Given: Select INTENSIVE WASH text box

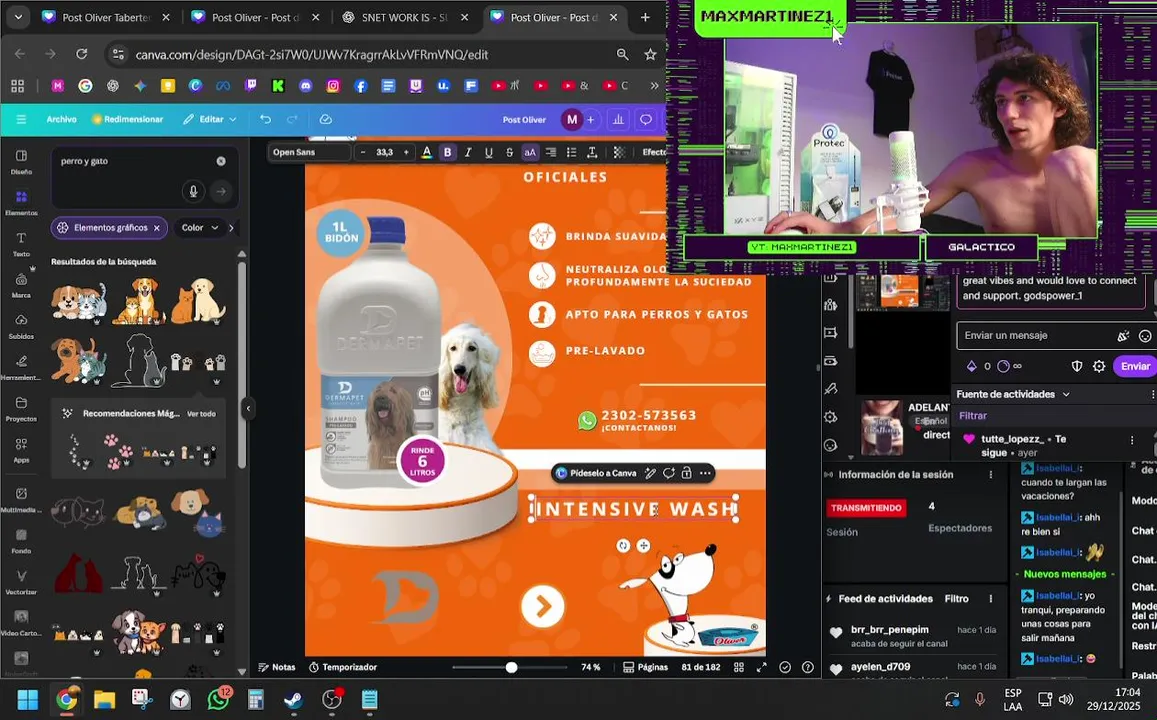Looking at the screenshot, I should (x=635, y=509).
